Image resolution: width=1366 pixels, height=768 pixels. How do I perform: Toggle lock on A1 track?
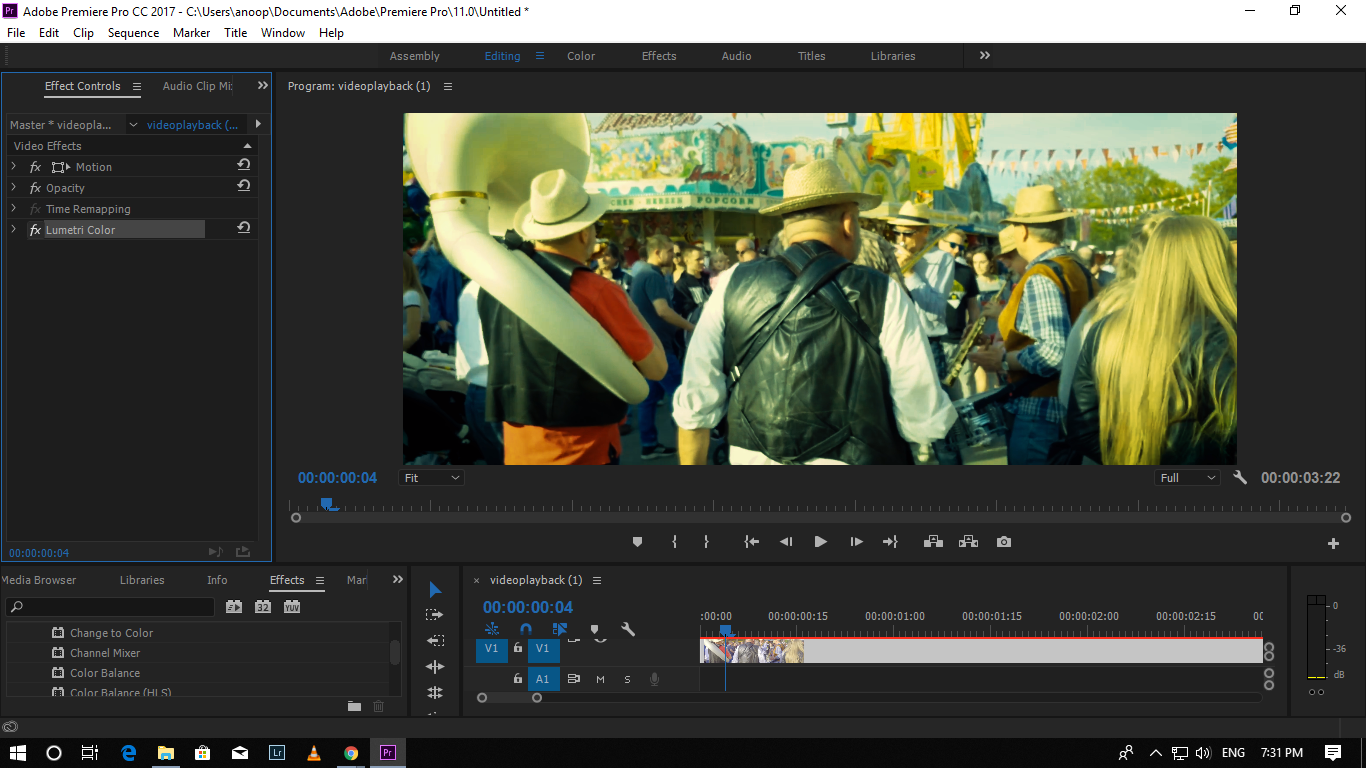(518, 678)
